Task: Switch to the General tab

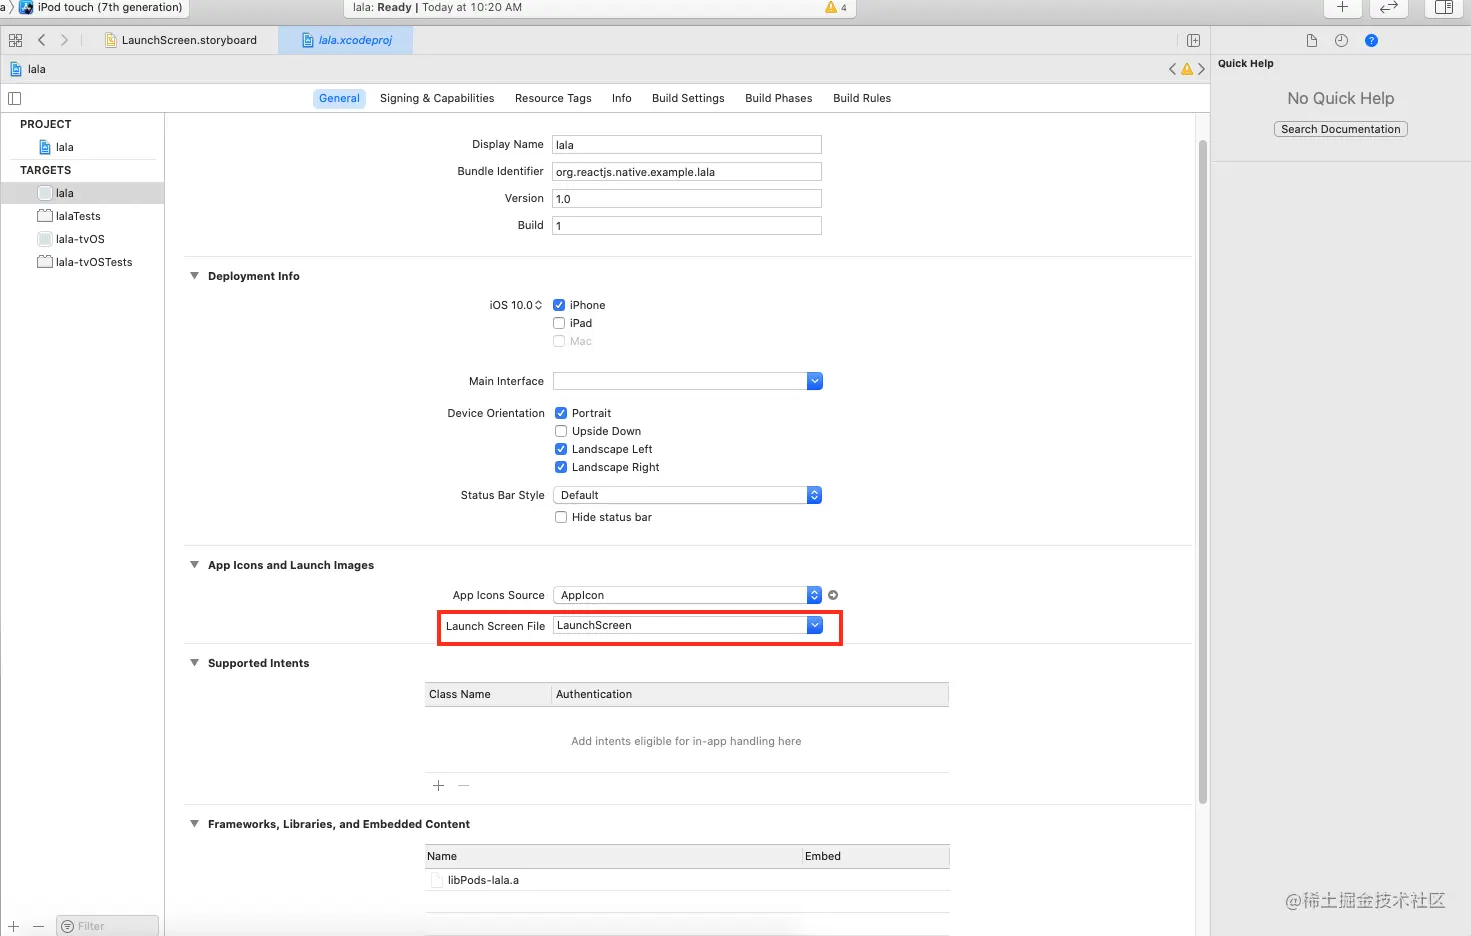Action: click(x=339, y=98)
